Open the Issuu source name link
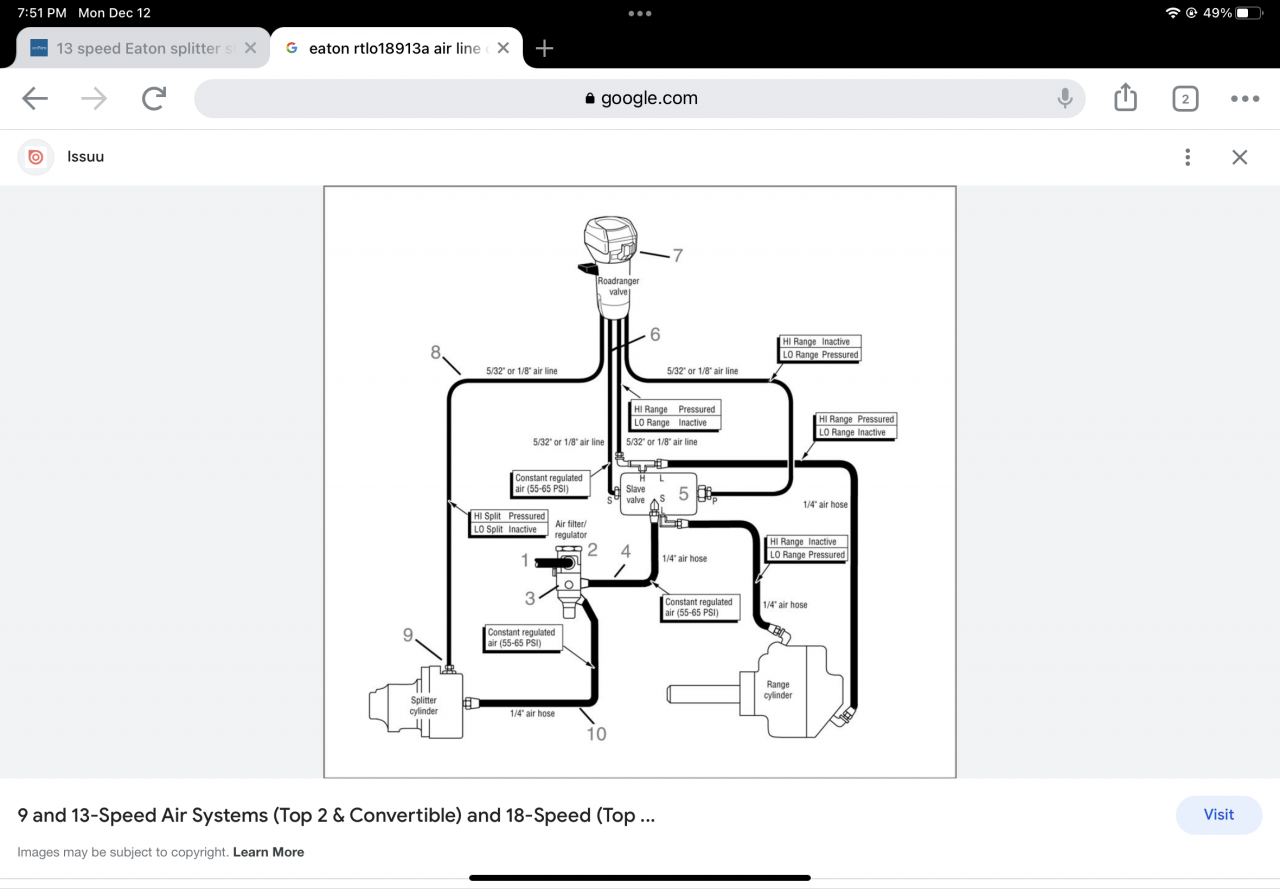1280x889 pixels. click(85, 157)
